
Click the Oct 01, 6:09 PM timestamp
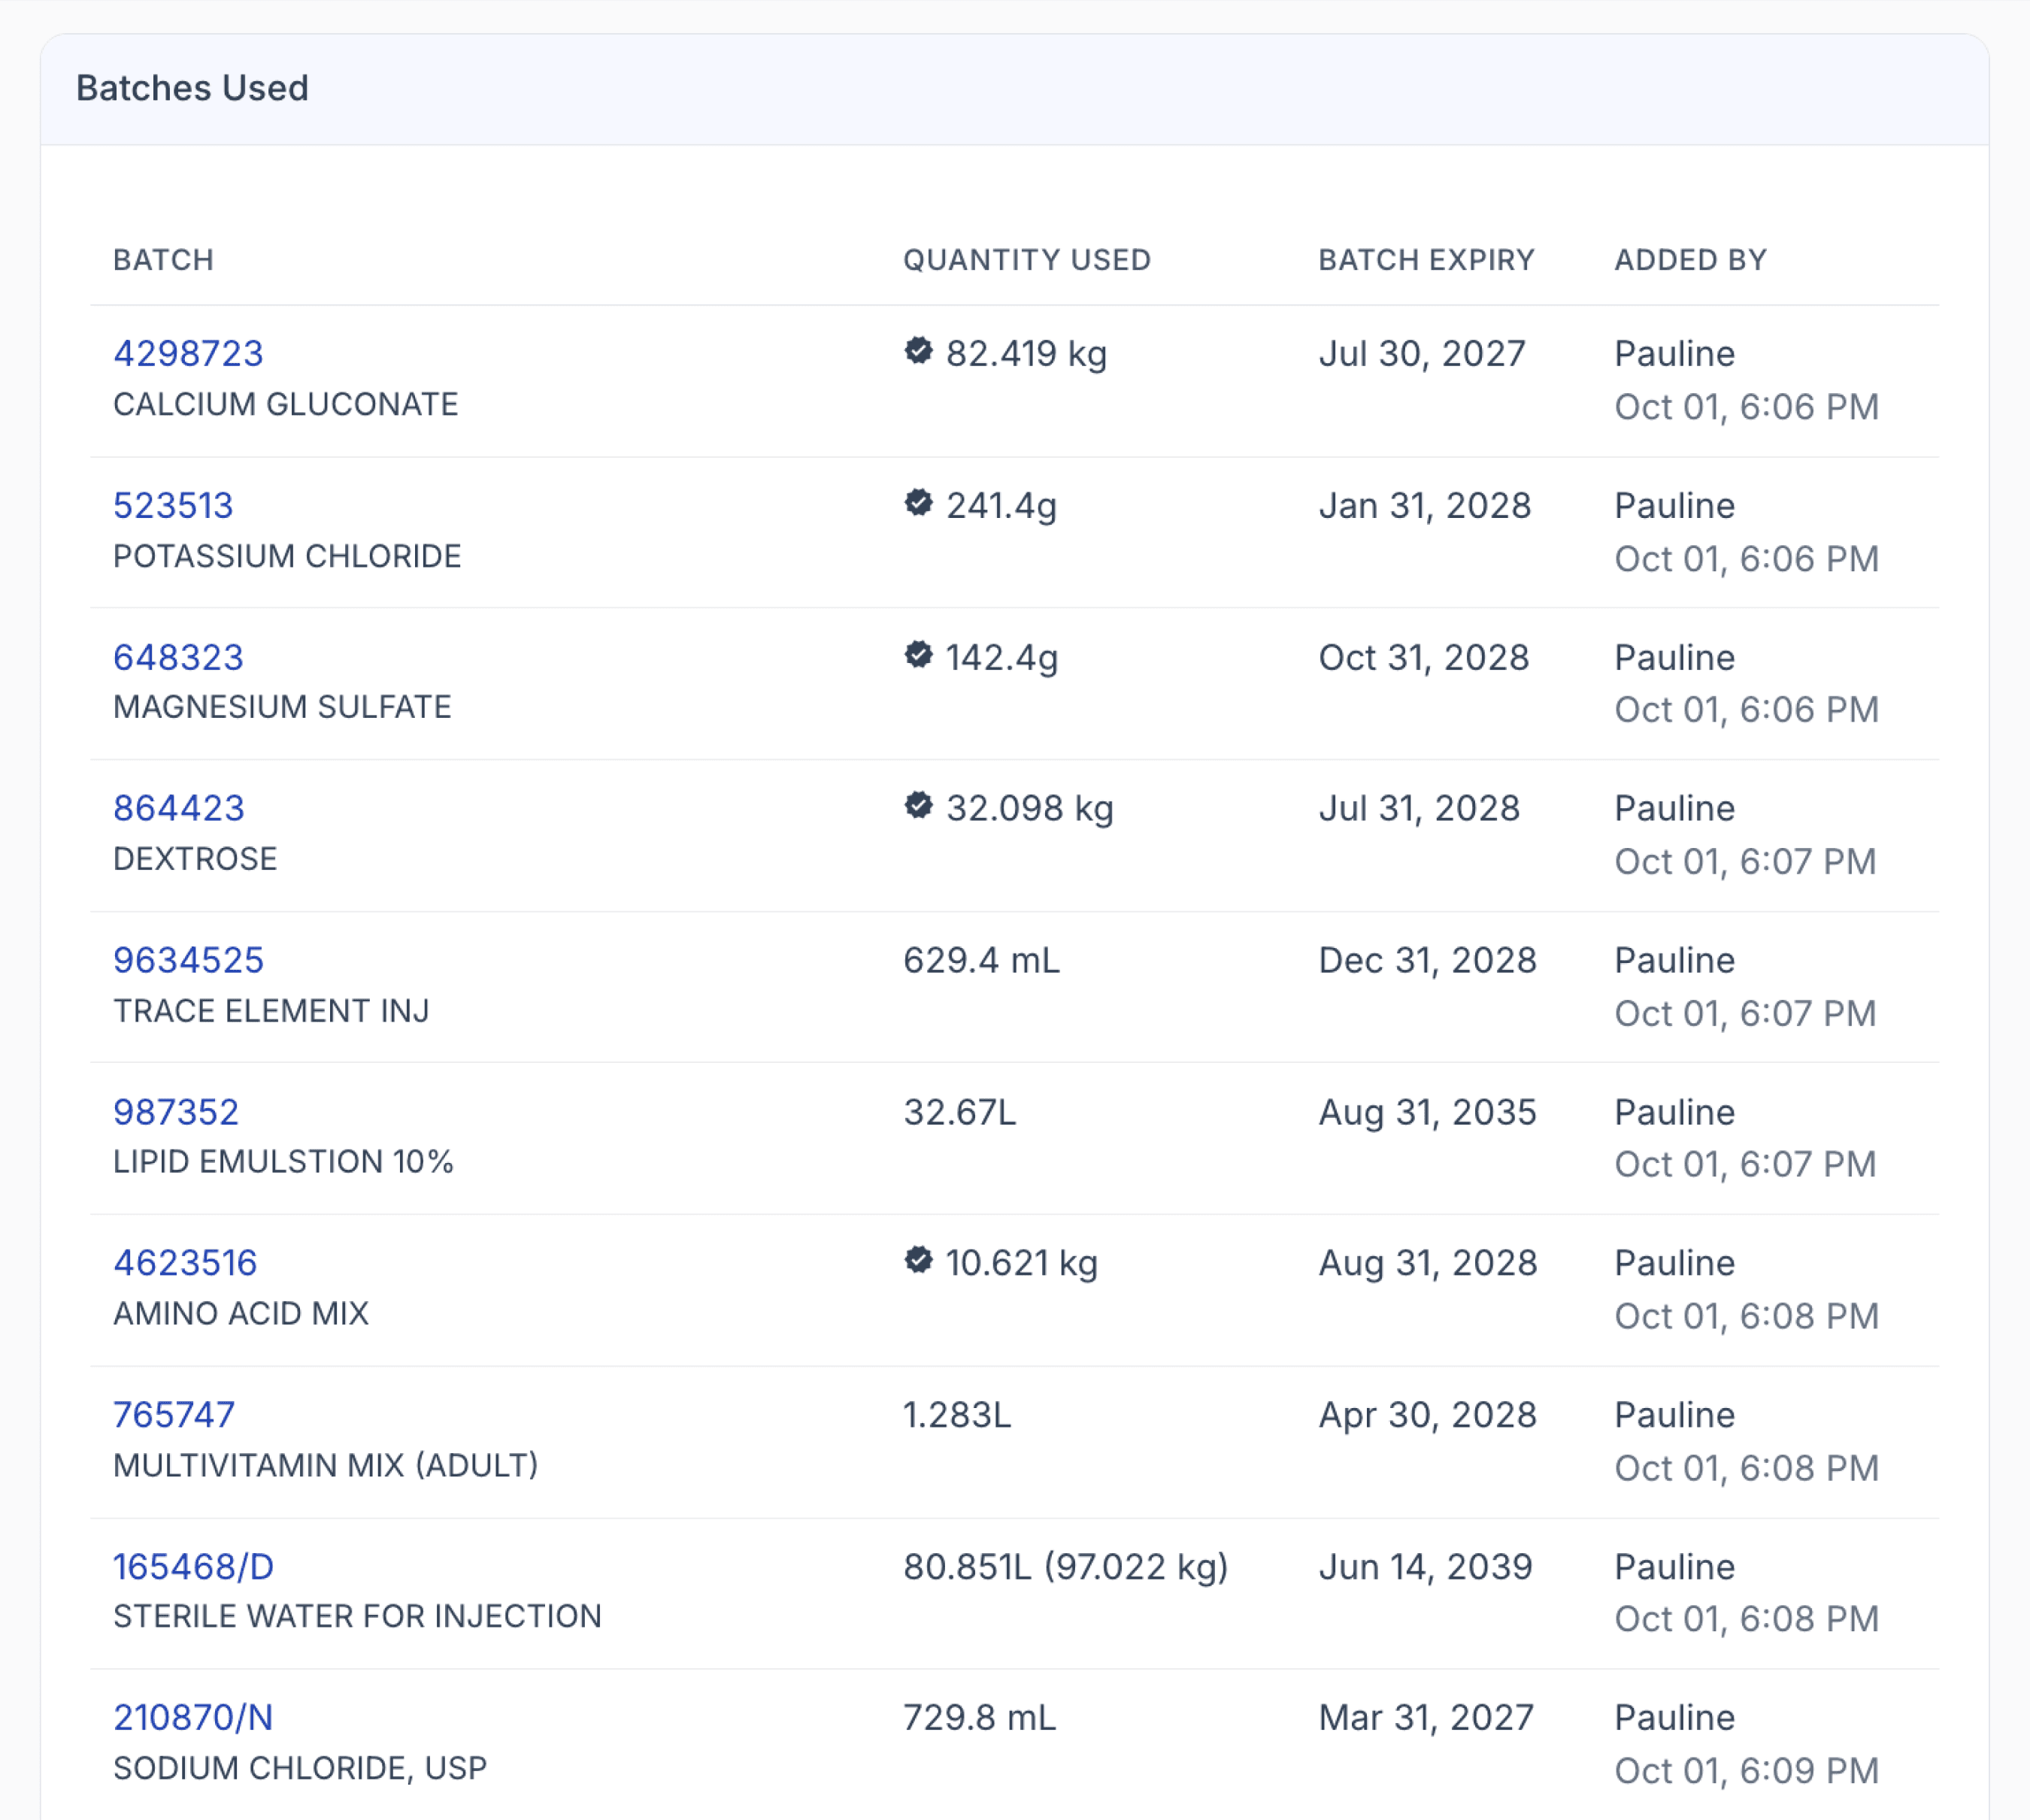coord(1746,1772)
